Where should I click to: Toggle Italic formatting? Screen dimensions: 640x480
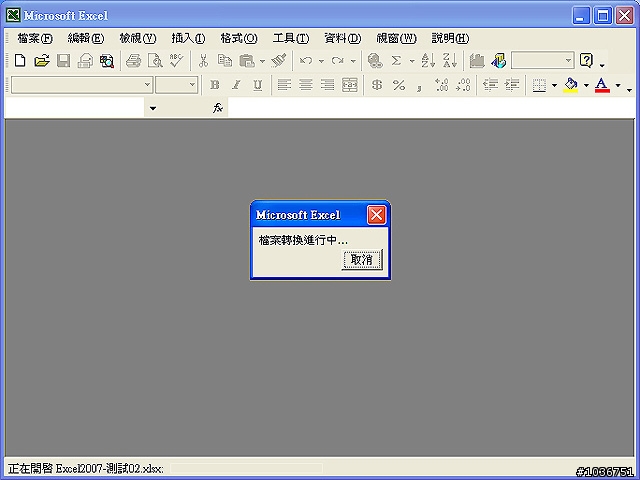click(x=236, y=85)
